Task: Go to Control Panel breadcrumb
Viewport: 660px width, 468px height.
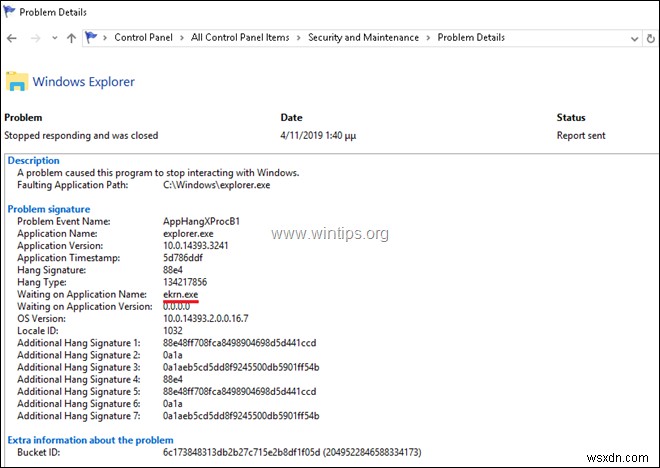Action: coord(144,38)
